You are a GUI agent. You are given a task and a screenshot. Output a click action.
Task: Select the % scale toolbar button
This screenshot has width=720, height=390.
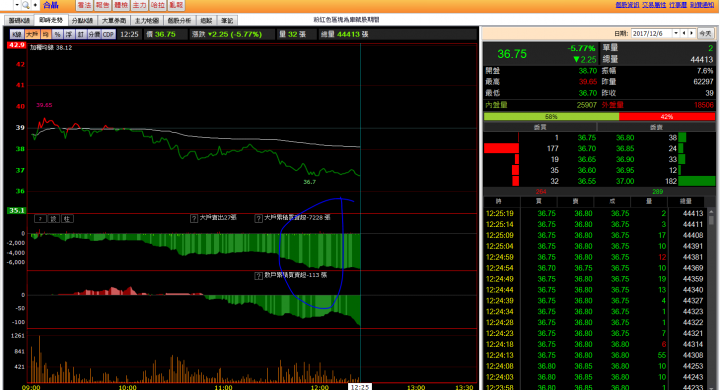point(57,34)
